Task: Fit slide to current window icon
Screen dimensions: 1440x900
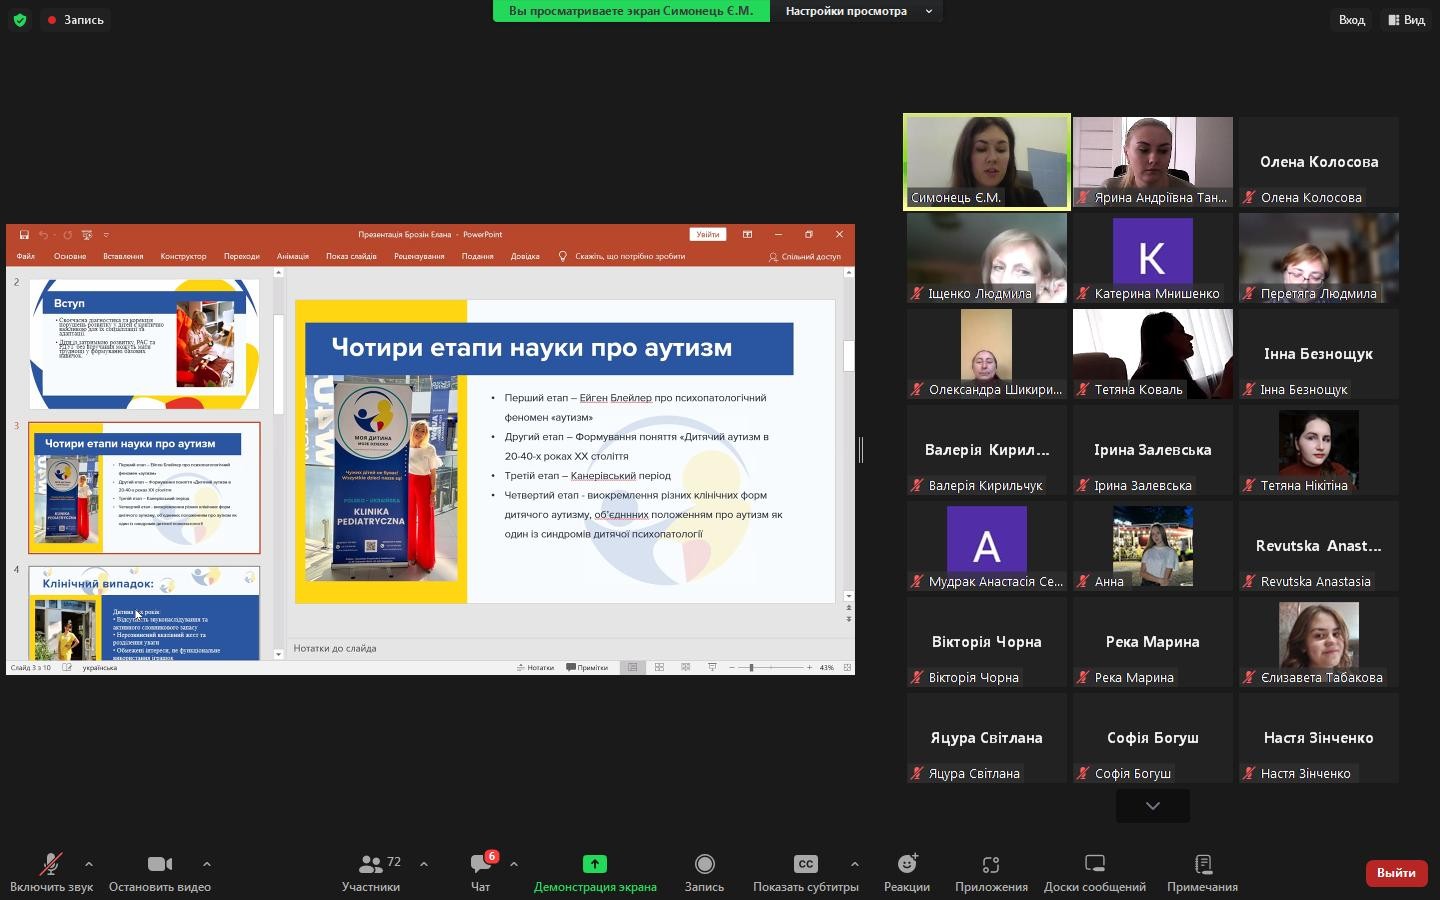Action: click(x=847, y=668)
